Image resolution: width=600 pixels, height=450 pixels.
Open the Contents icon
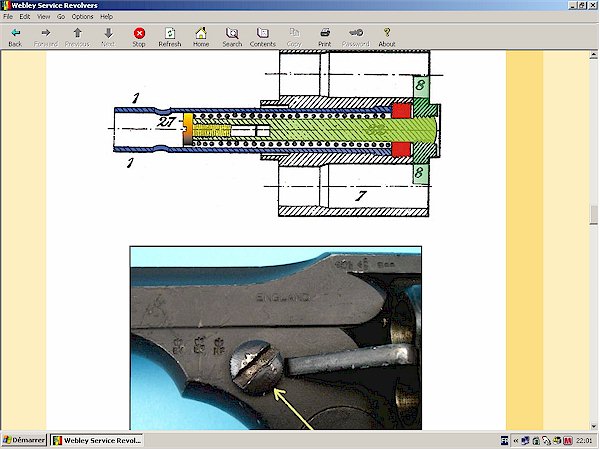click(x=262, y=33)
